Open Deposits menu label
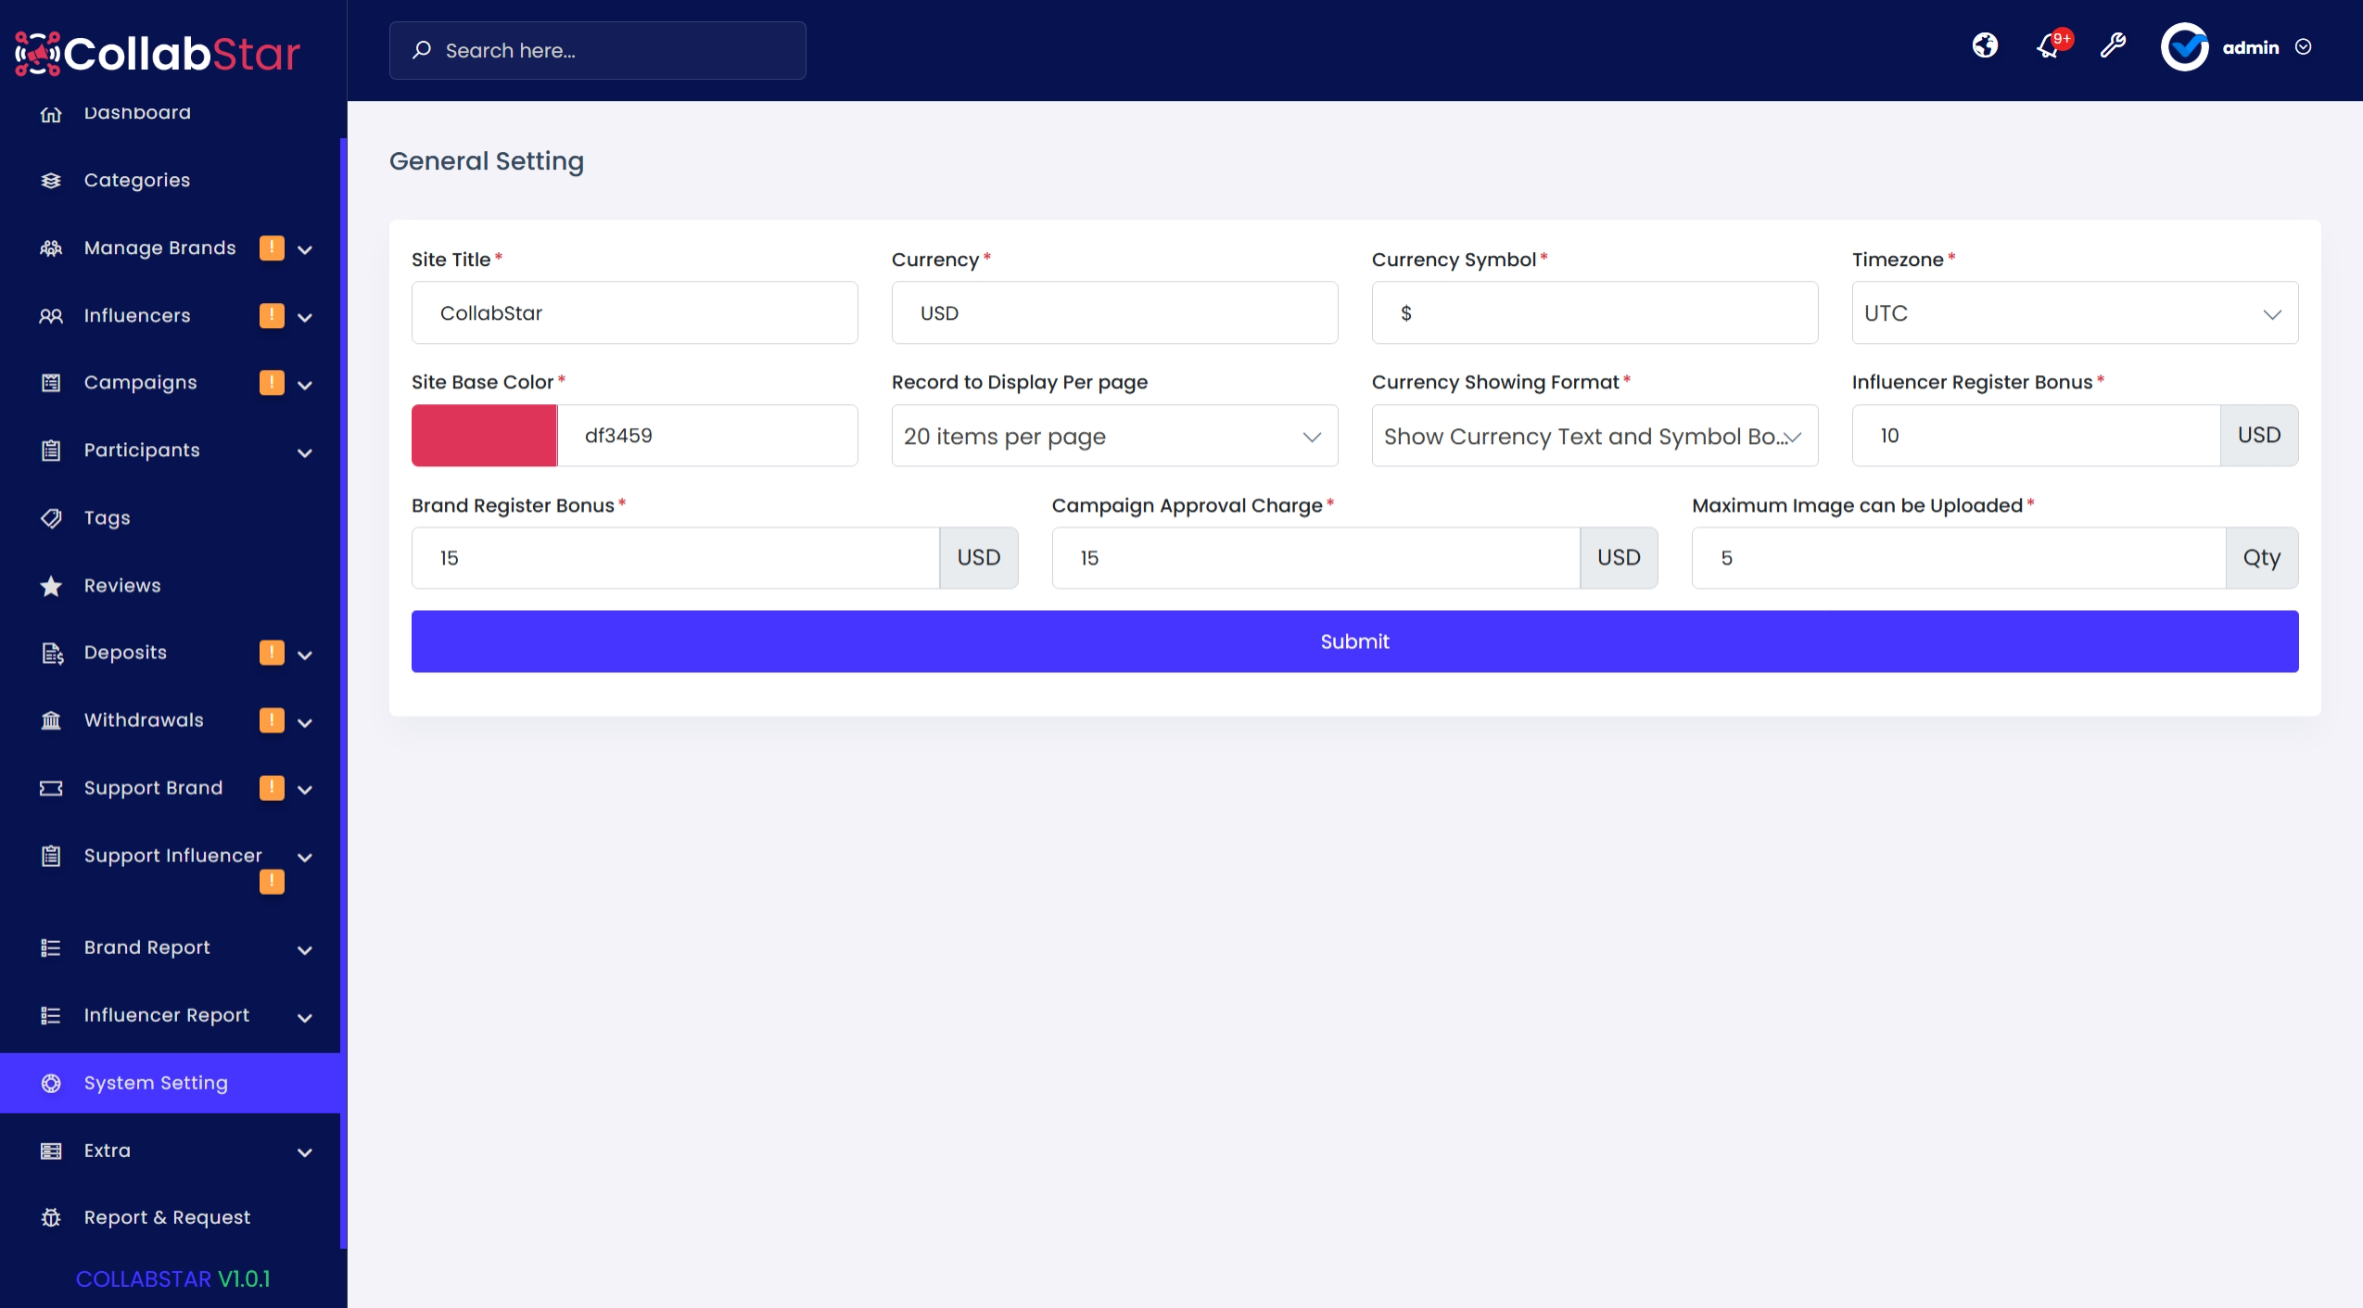The height and width of the screenshot is (1308, 2363). click(x=125, y=652)
